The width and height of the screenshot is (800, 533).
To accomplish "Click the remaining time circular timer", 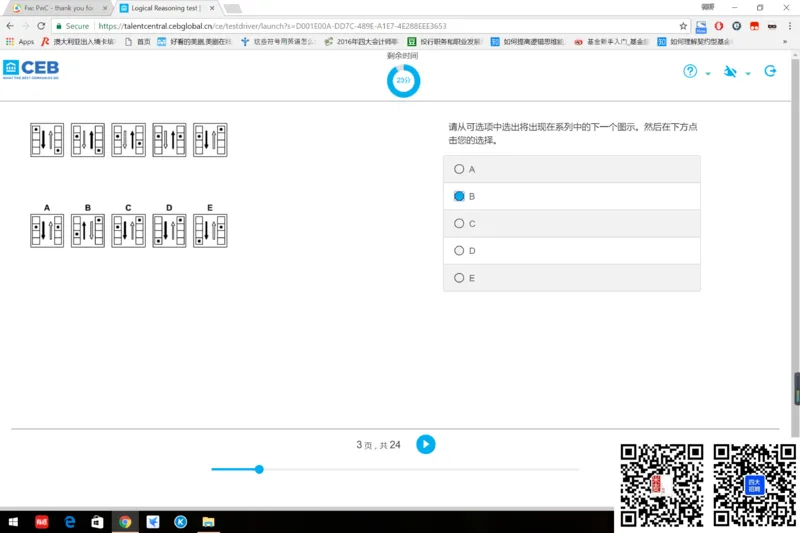I will point(403,81).
